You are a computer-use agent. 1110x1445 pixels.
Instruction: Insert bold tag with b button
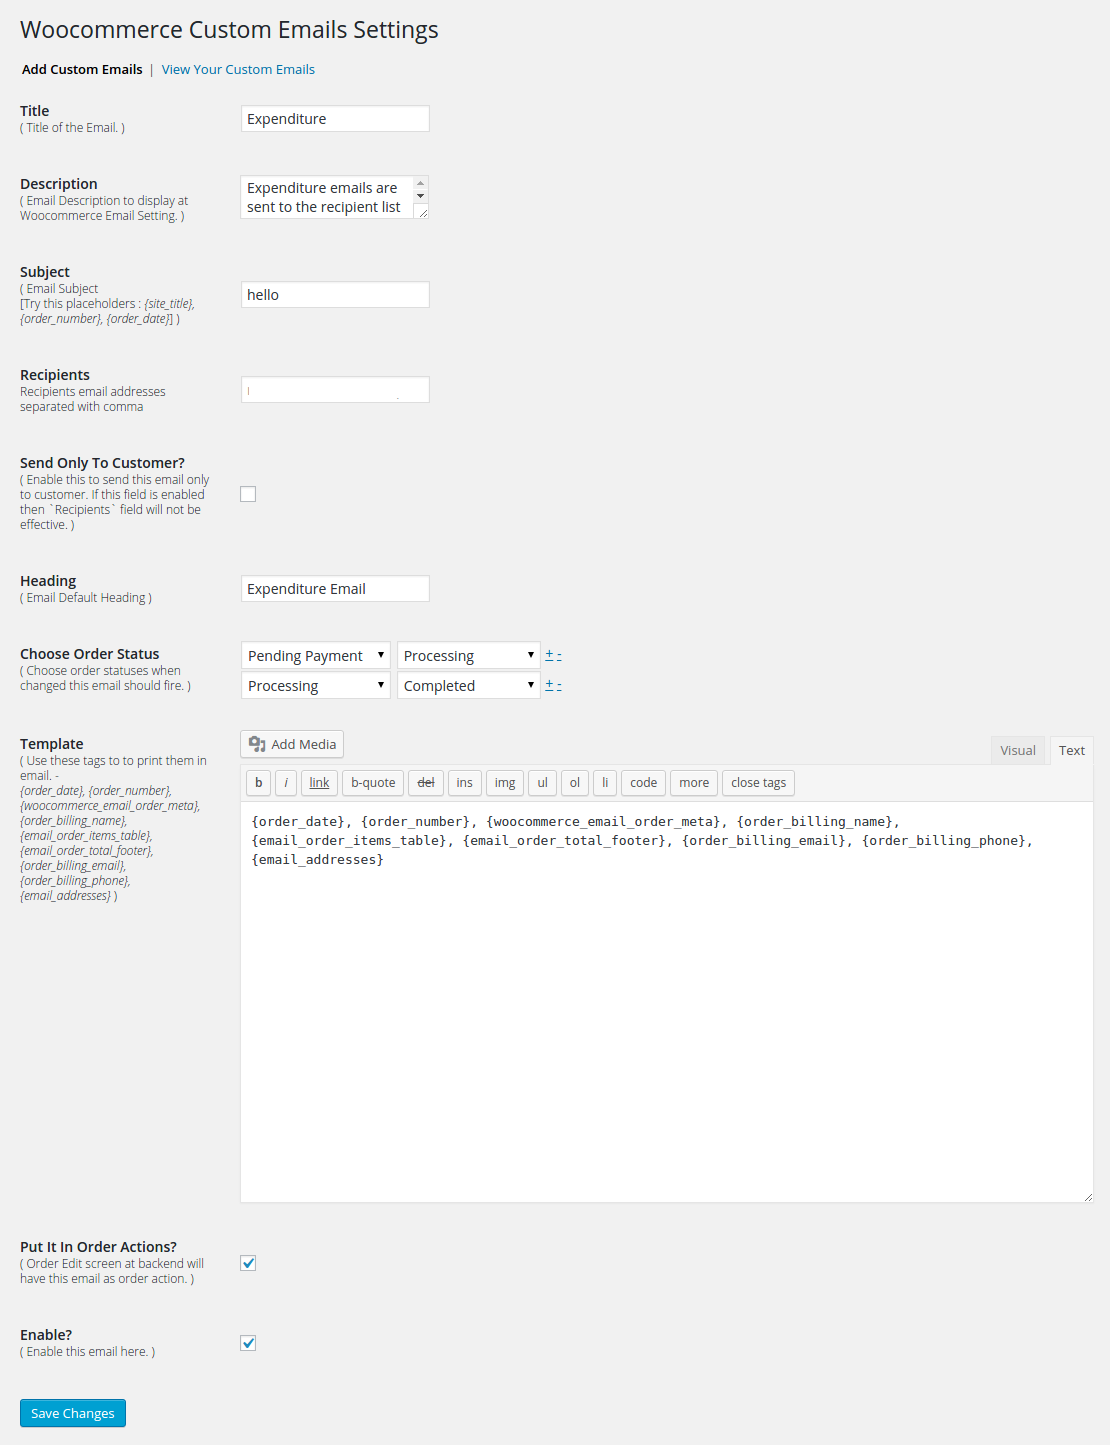click(x=258, y=783)
